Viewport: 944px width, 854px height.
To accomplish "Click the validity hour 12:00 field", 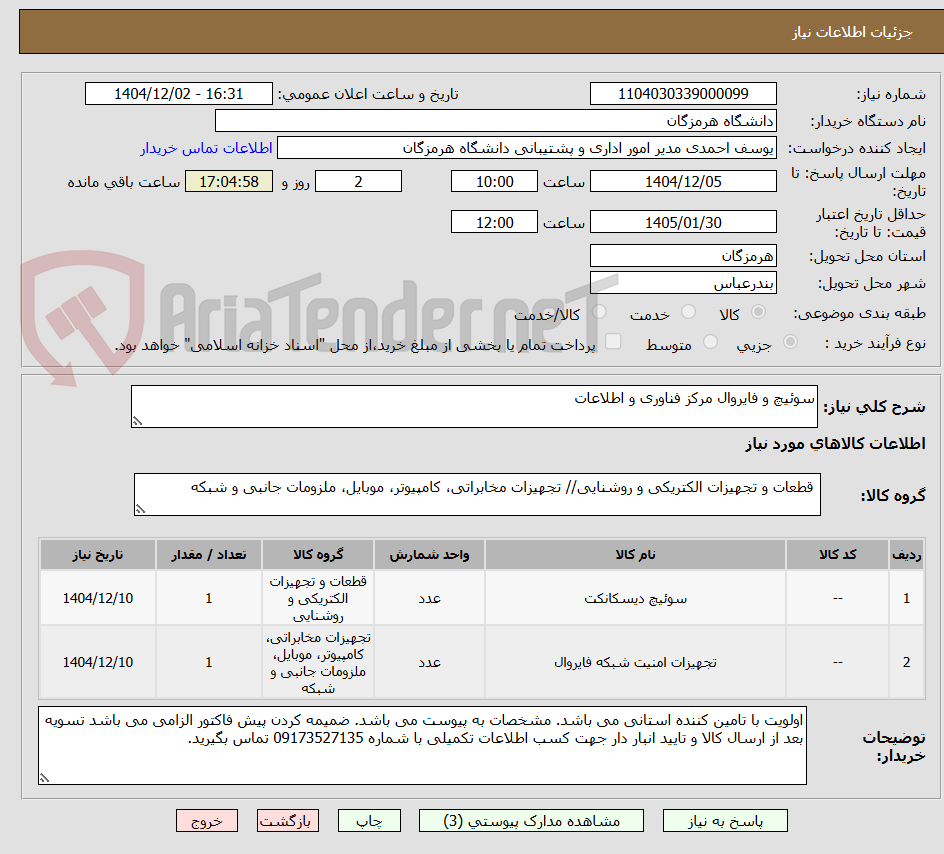I will [x=494, y=222].
